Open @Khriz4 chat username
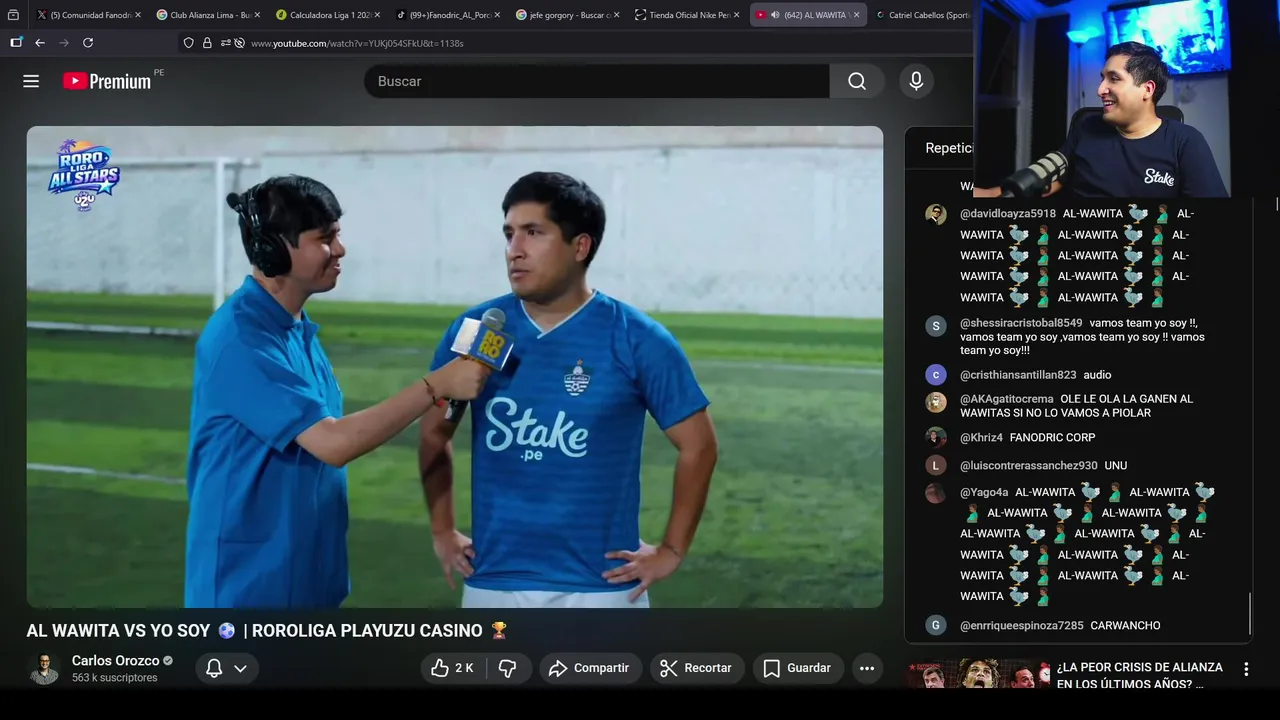Screen dimensions: 1280x720 point(981,438)
